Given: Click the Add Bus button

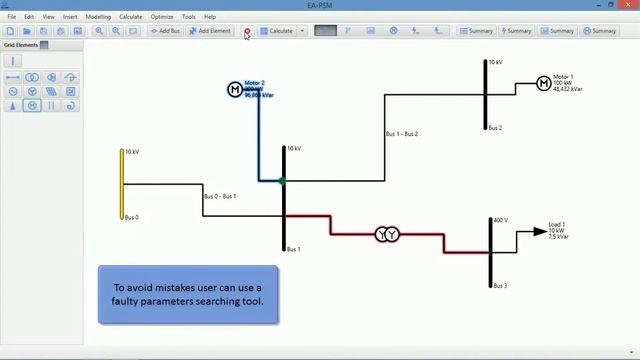Looking at the screenshot, I should click(165, 31).
